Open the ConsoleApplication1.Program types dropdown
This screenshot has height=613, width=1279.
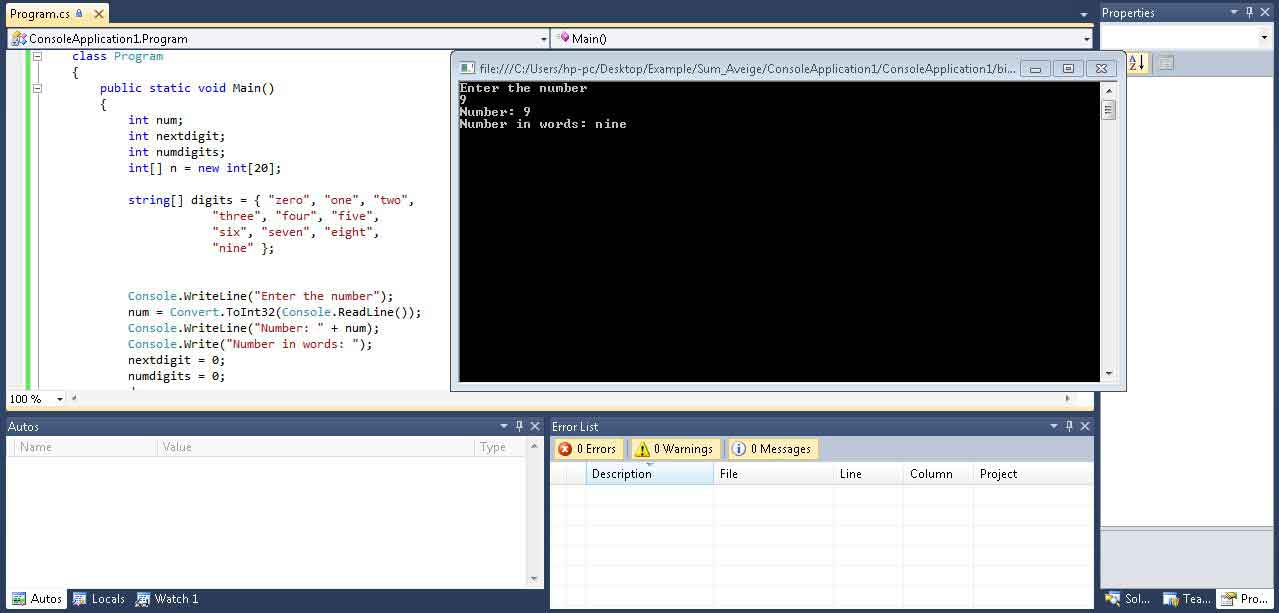(544, 39)
